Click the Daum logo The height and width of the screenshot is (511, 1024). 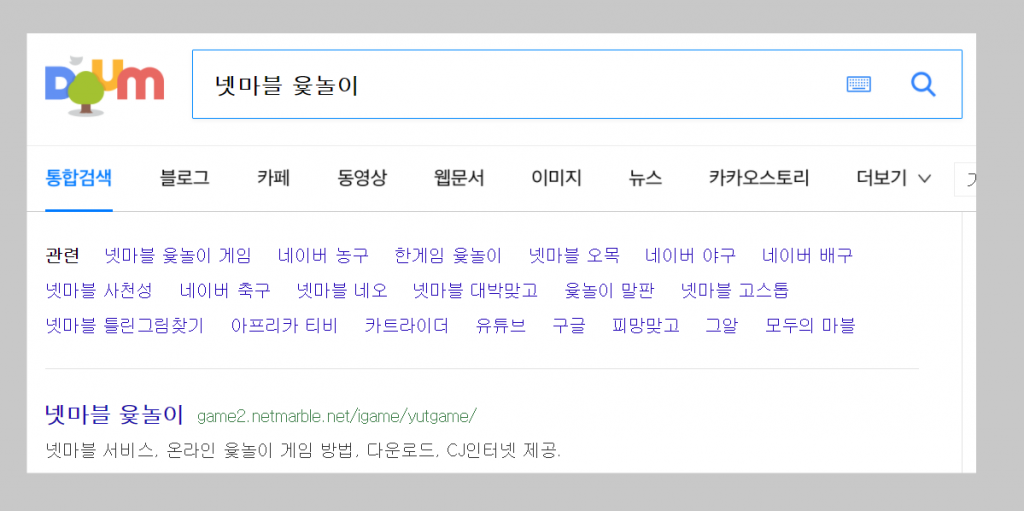104,86
